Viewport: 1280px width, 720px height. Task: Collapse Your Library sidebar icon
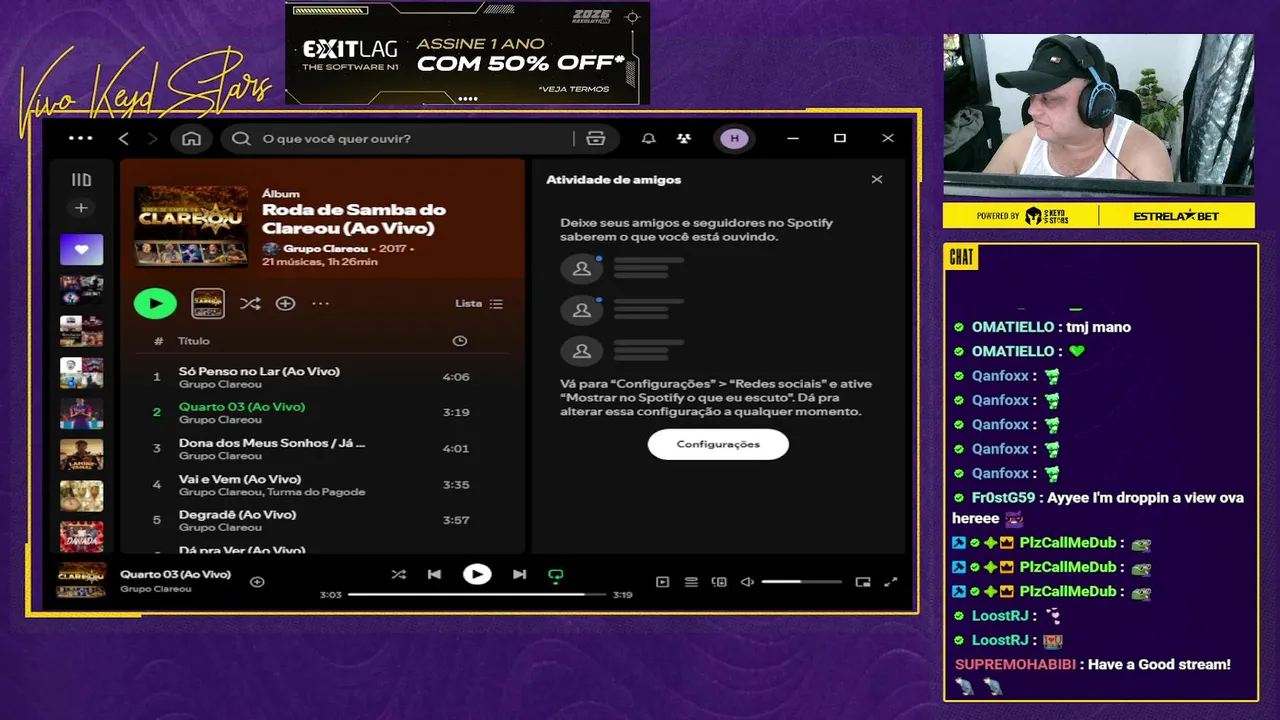pyautogui.click(x=81, y=180)
